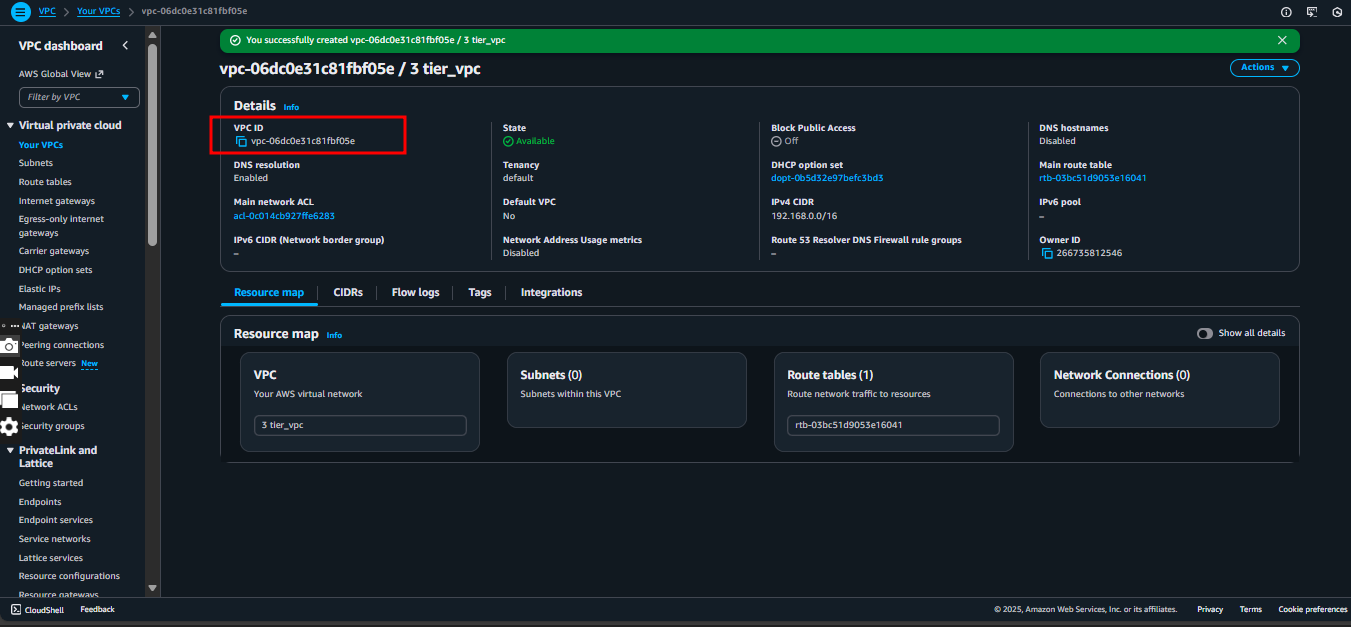Switch to the Flow logs tab
The height and width of the screenshot is (627, 1351).
click(415, 292)
